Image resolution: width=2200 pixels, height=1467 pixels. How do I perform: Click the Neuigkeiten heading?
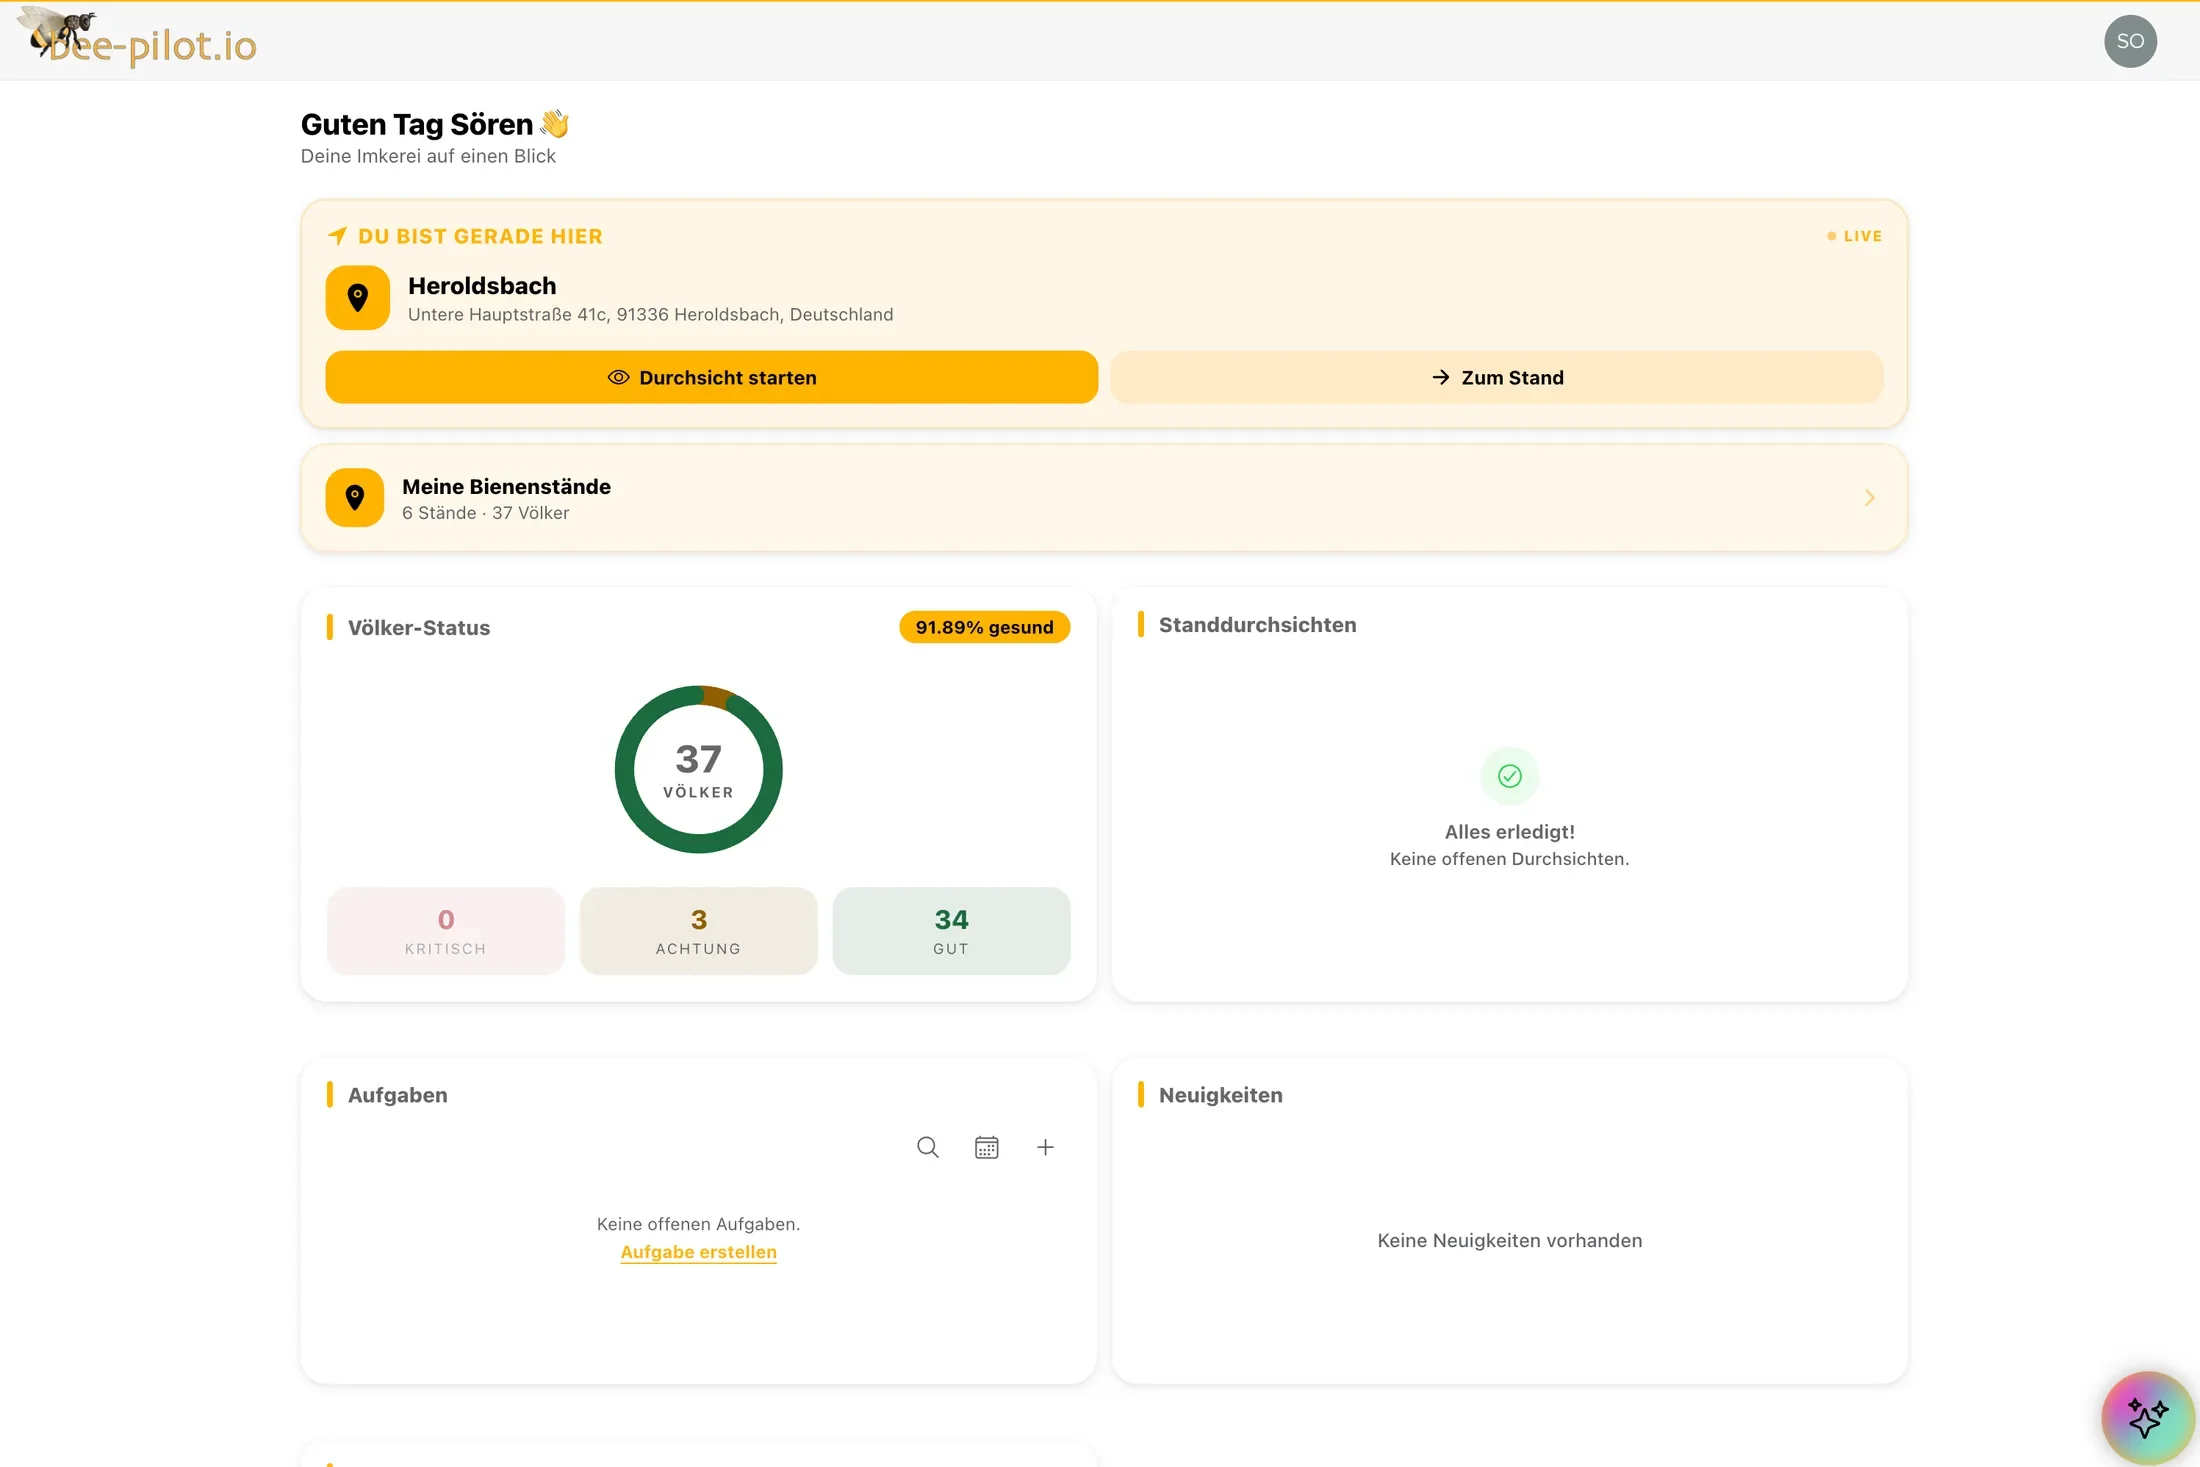tap(1221, 1095)
